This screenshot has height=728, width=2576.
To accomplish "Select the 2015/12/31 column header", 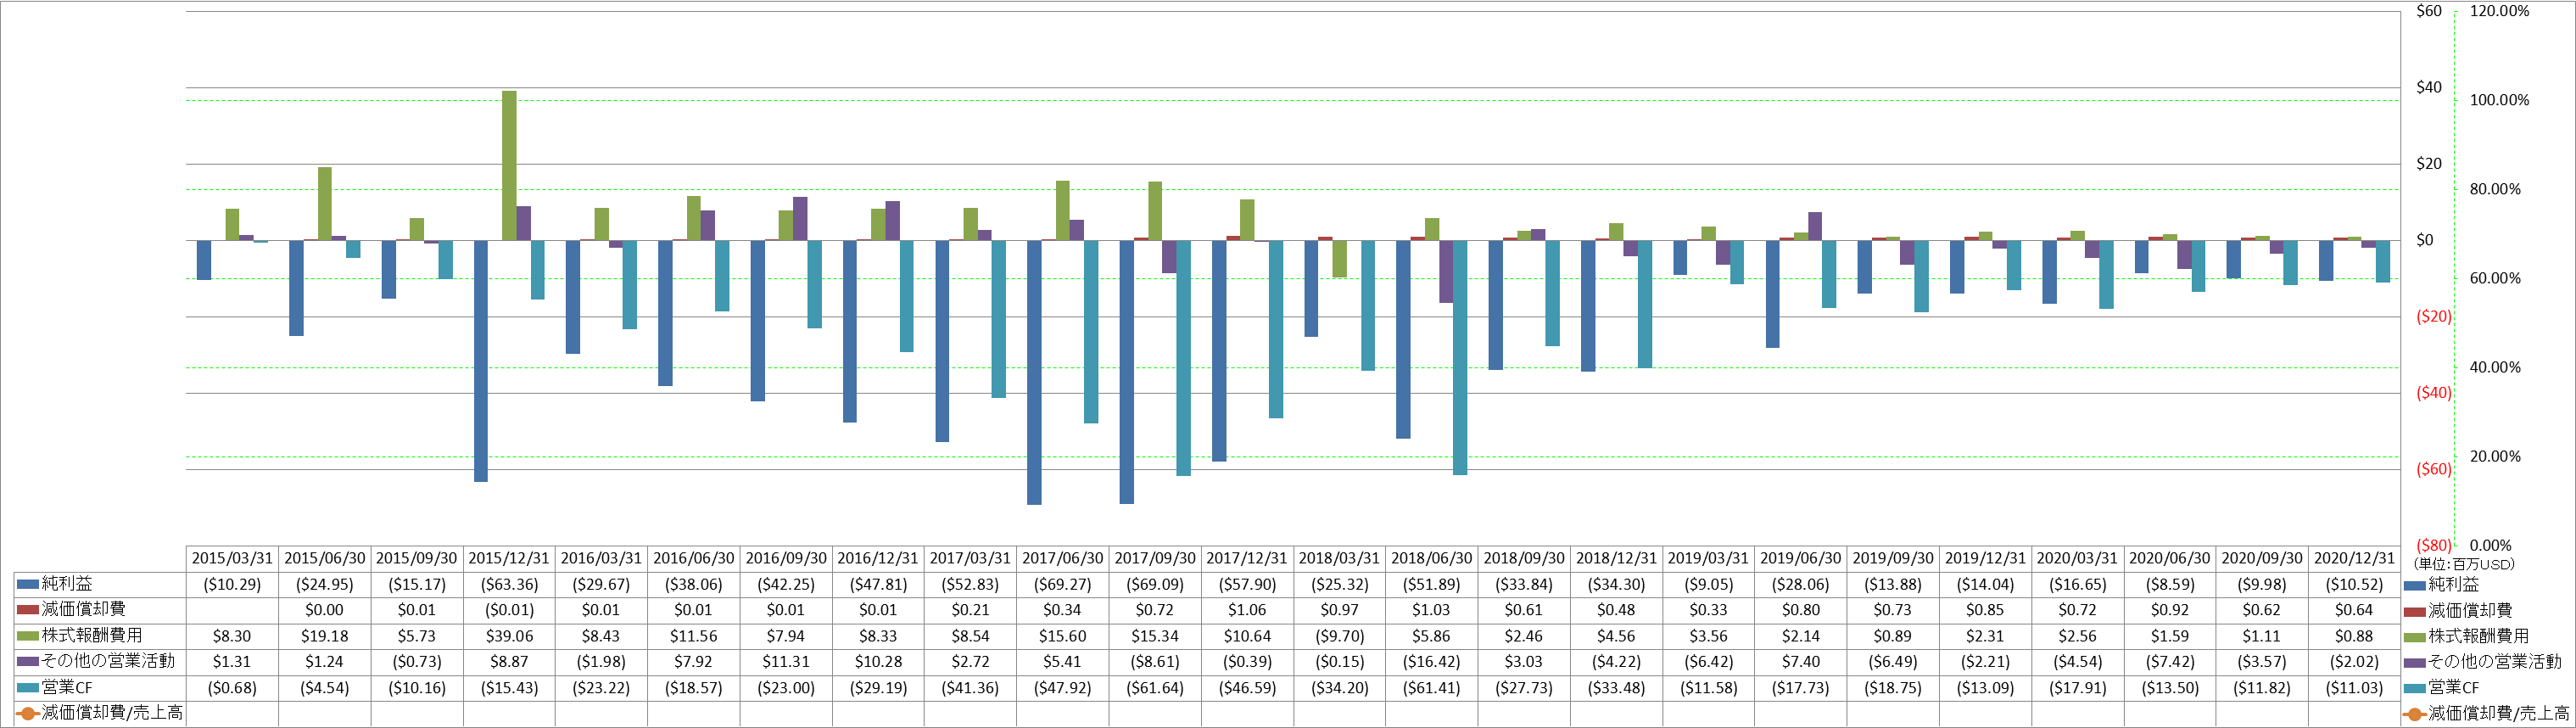I will click(x=509, y=558).
